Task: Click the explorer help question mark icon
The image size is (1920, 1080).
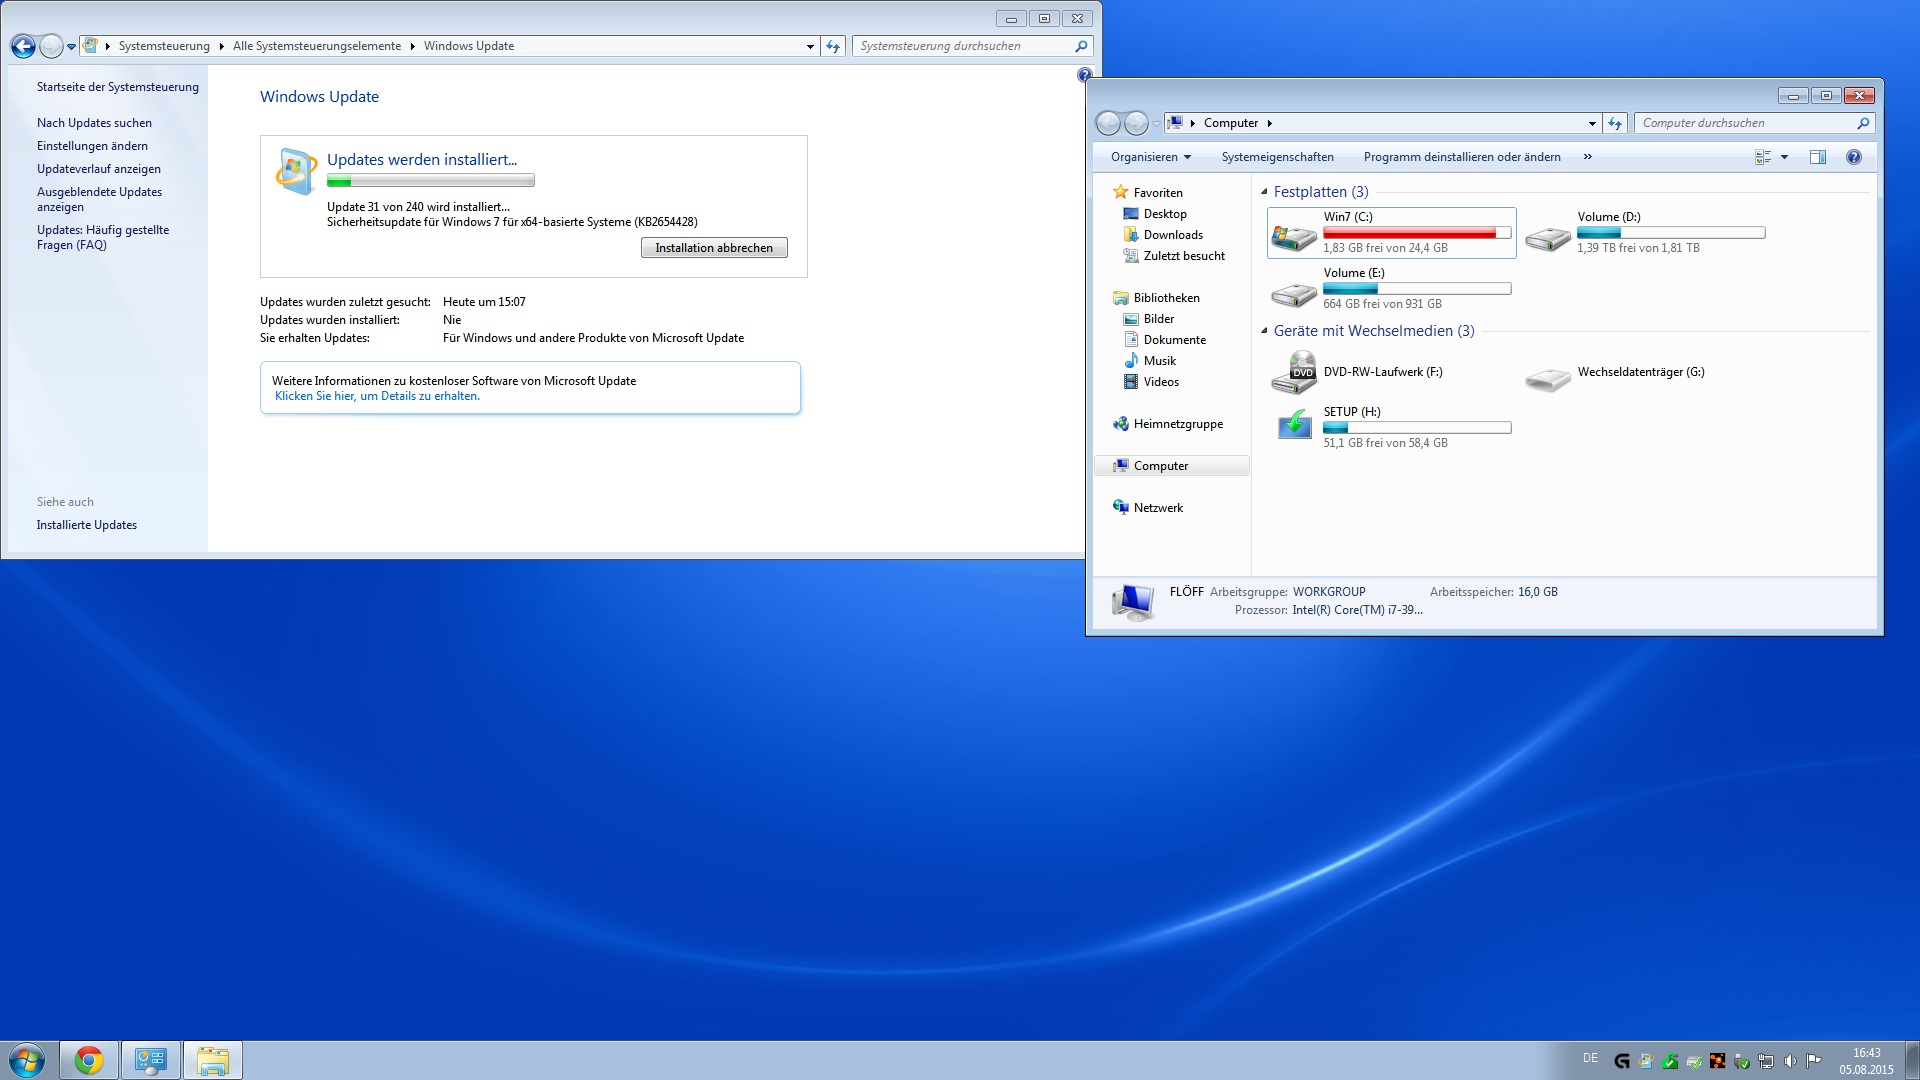Action: click(1853, 157)
